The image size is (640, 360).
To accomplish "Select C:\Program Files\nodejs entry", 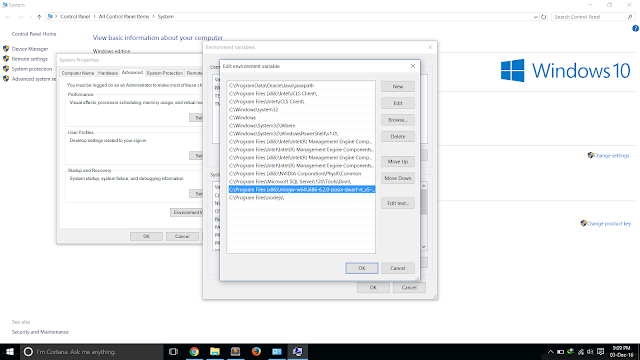I will click(x=301, y=198).
